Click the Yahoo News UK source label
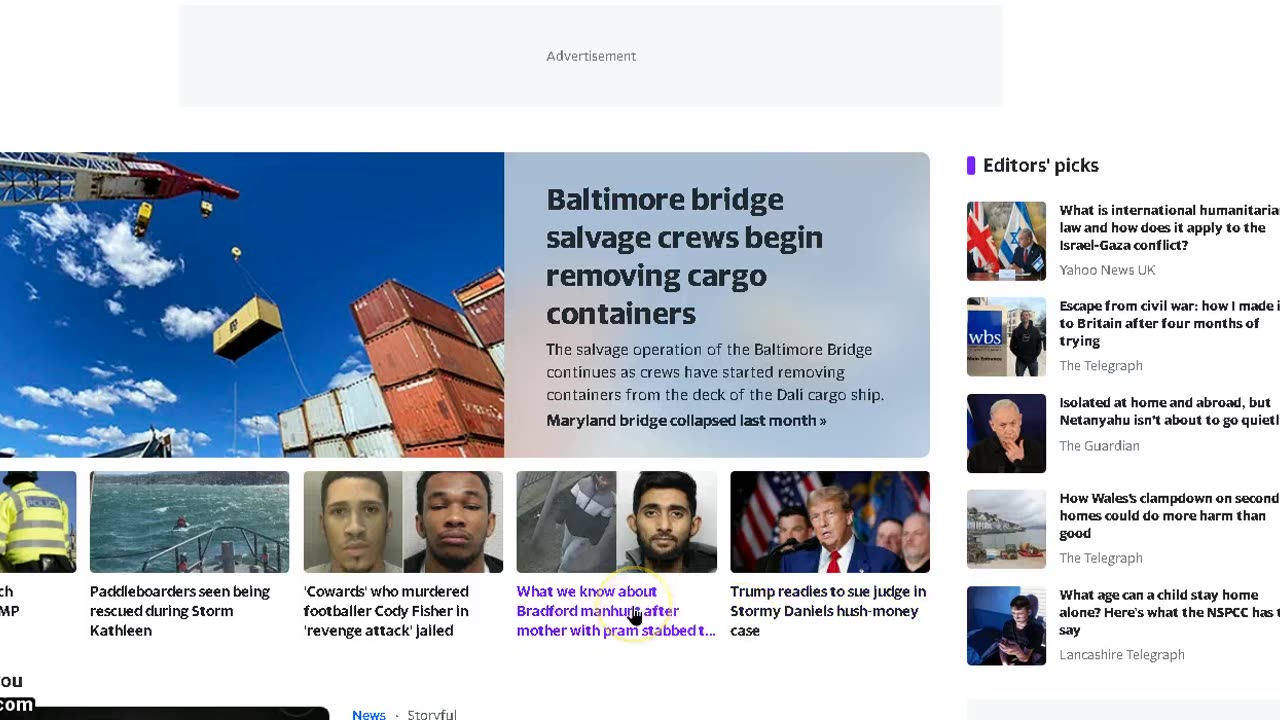This screenshot has width=1280, height=720. pos(1107,270)
